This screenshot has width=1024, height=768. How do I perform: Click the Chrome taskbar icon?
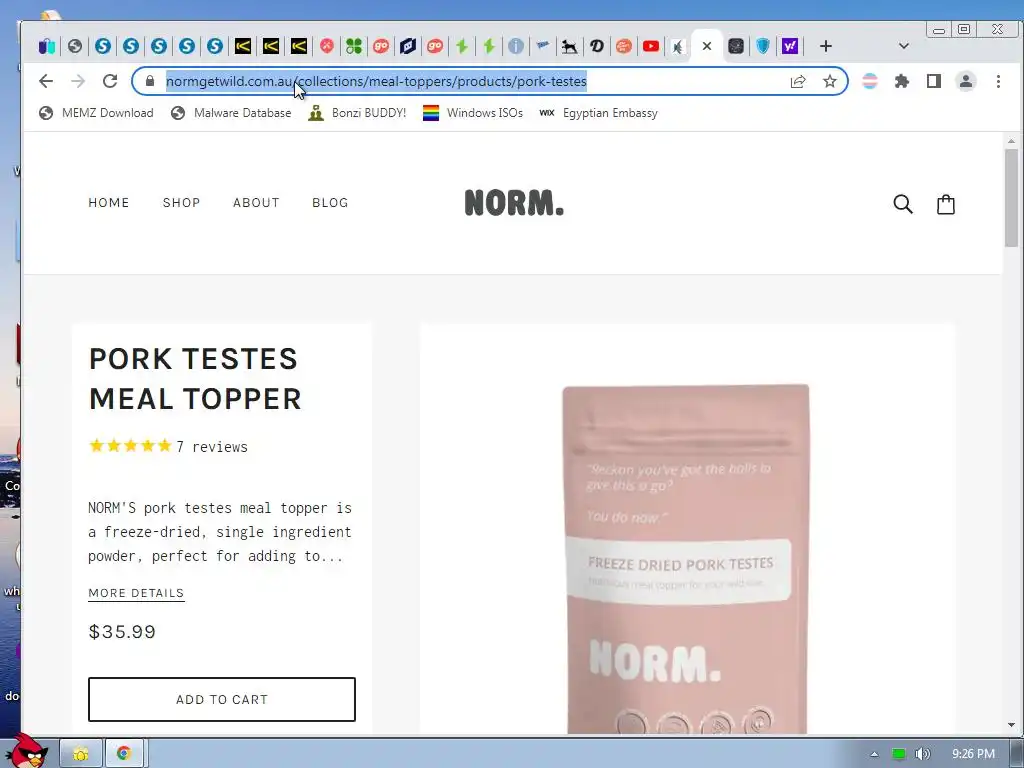click(124, 754)
